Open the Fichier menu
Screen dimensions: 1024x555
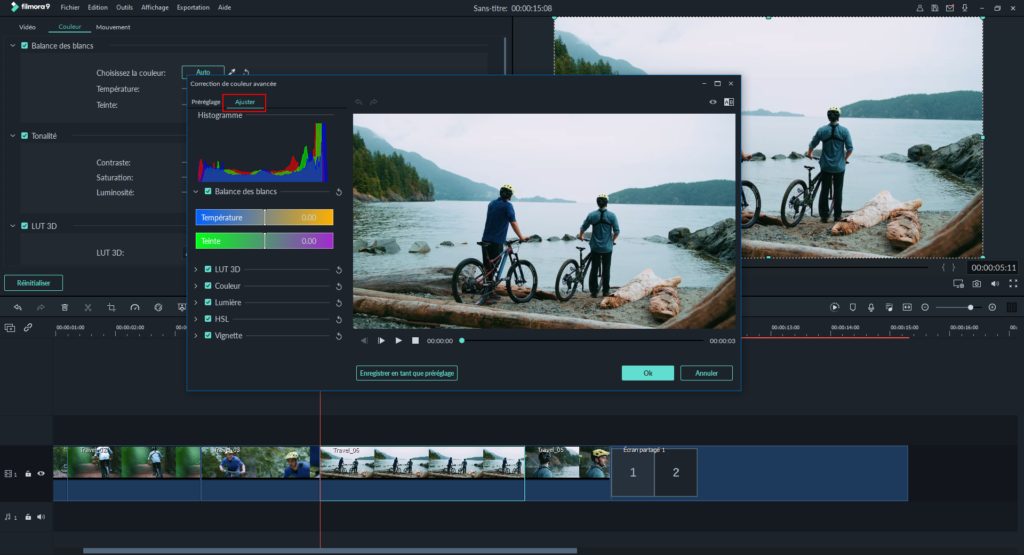[x=70, y=8]
